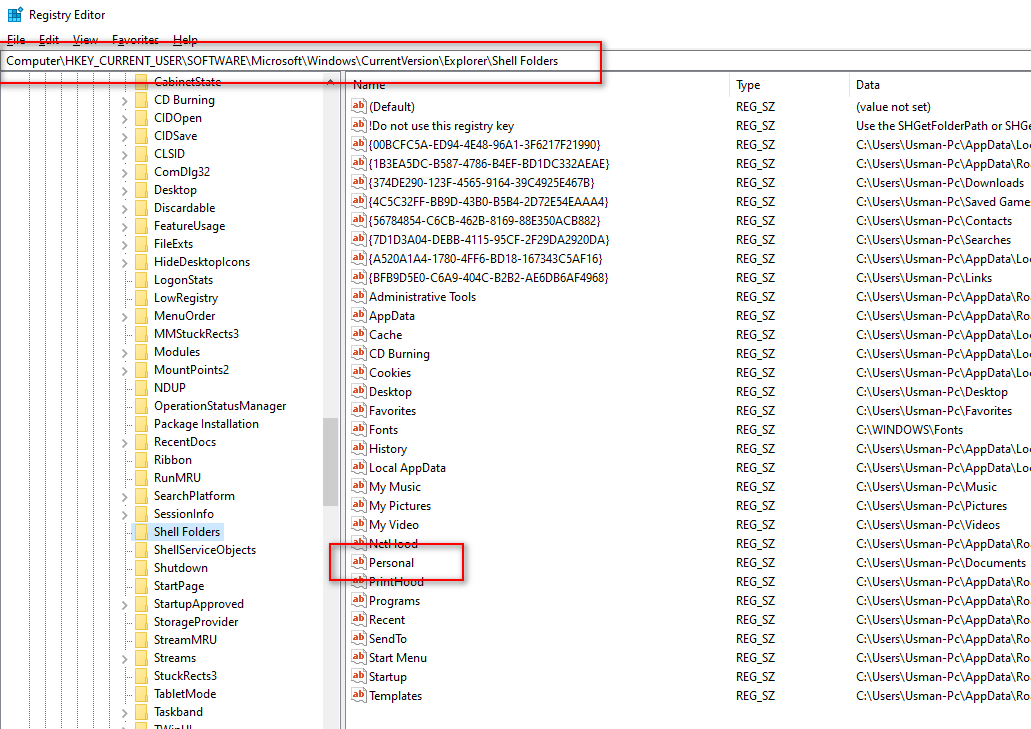Viewport: 1031px width, 729px height.
Task: Select the Taskband key
Action: 178,711
